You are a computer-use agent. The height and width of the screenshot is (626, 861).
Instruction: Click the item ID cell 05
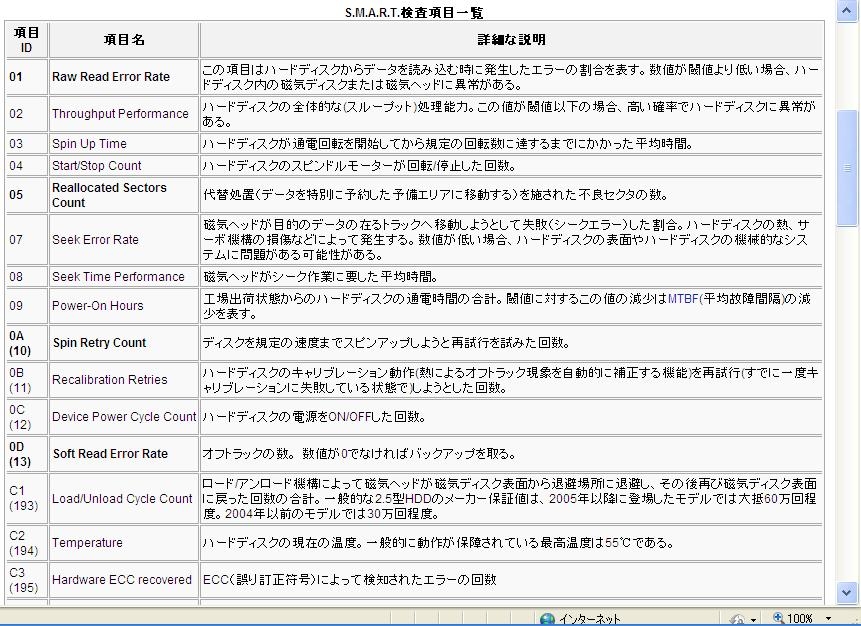click(x=26, y=195)
